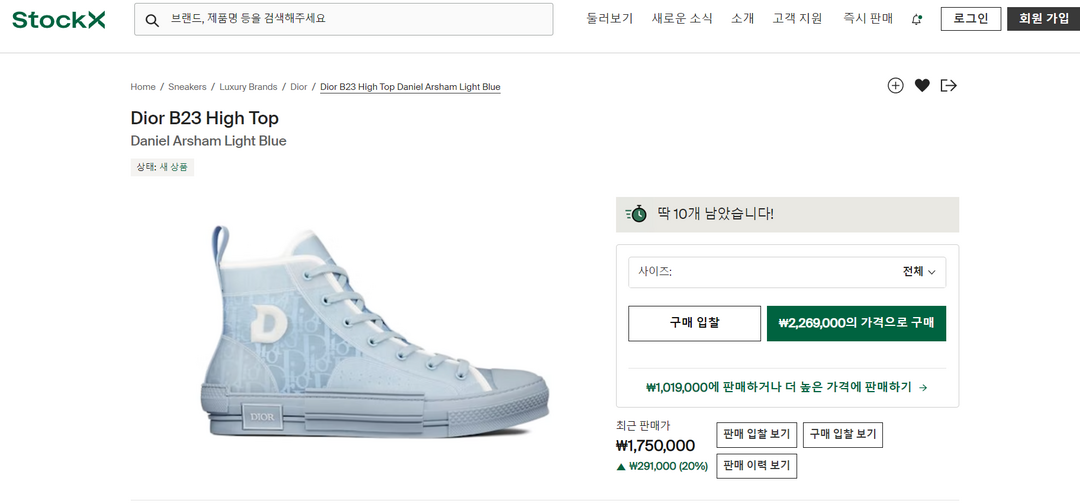Expand the 사이즈 size dropdown
The image size is (1080, 504).
point(787,272)
